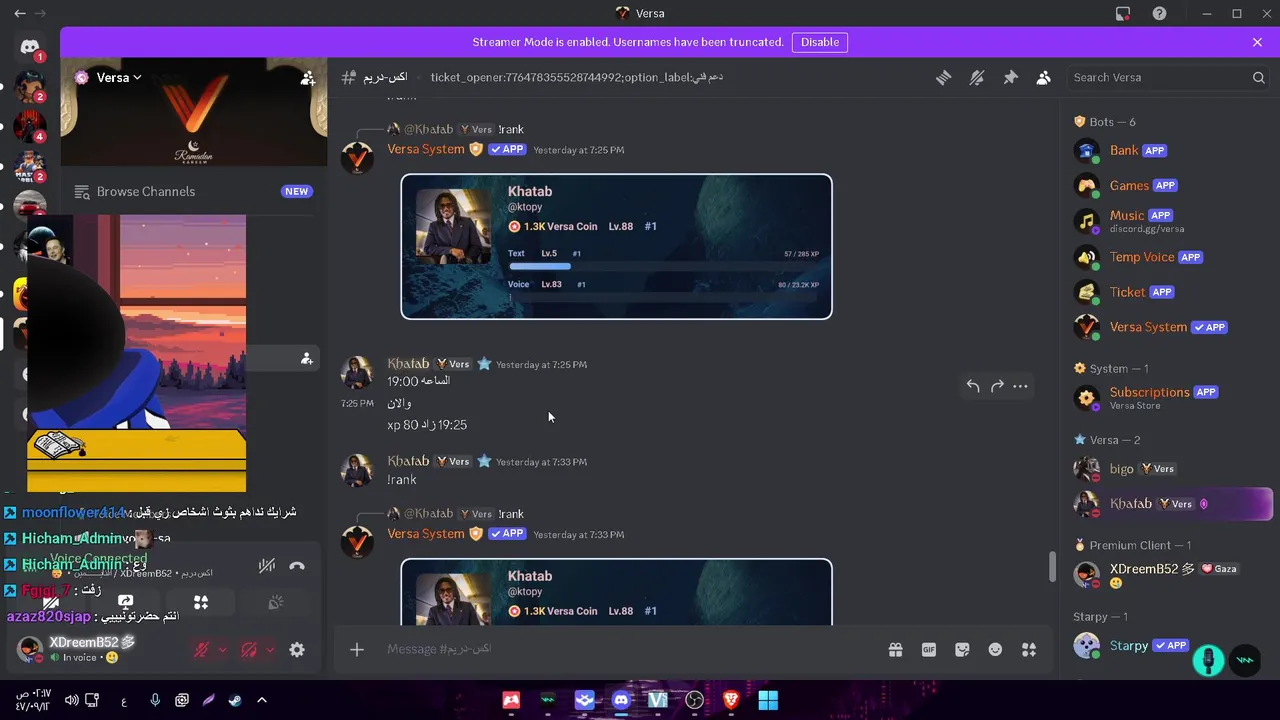Viewport: 1280px width, 720px height.
Task: Open the Windows Start button
Action: pos(767,700)
